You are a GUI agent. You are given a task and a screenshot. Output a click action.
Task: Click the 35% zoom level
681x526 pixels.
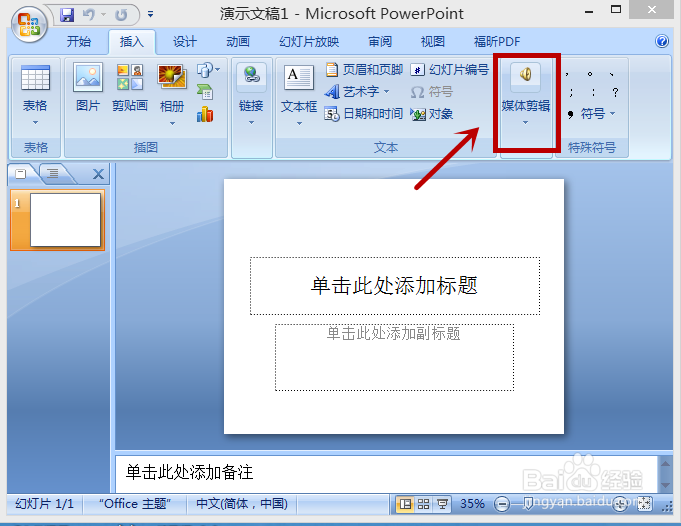[x=472, y=504]
